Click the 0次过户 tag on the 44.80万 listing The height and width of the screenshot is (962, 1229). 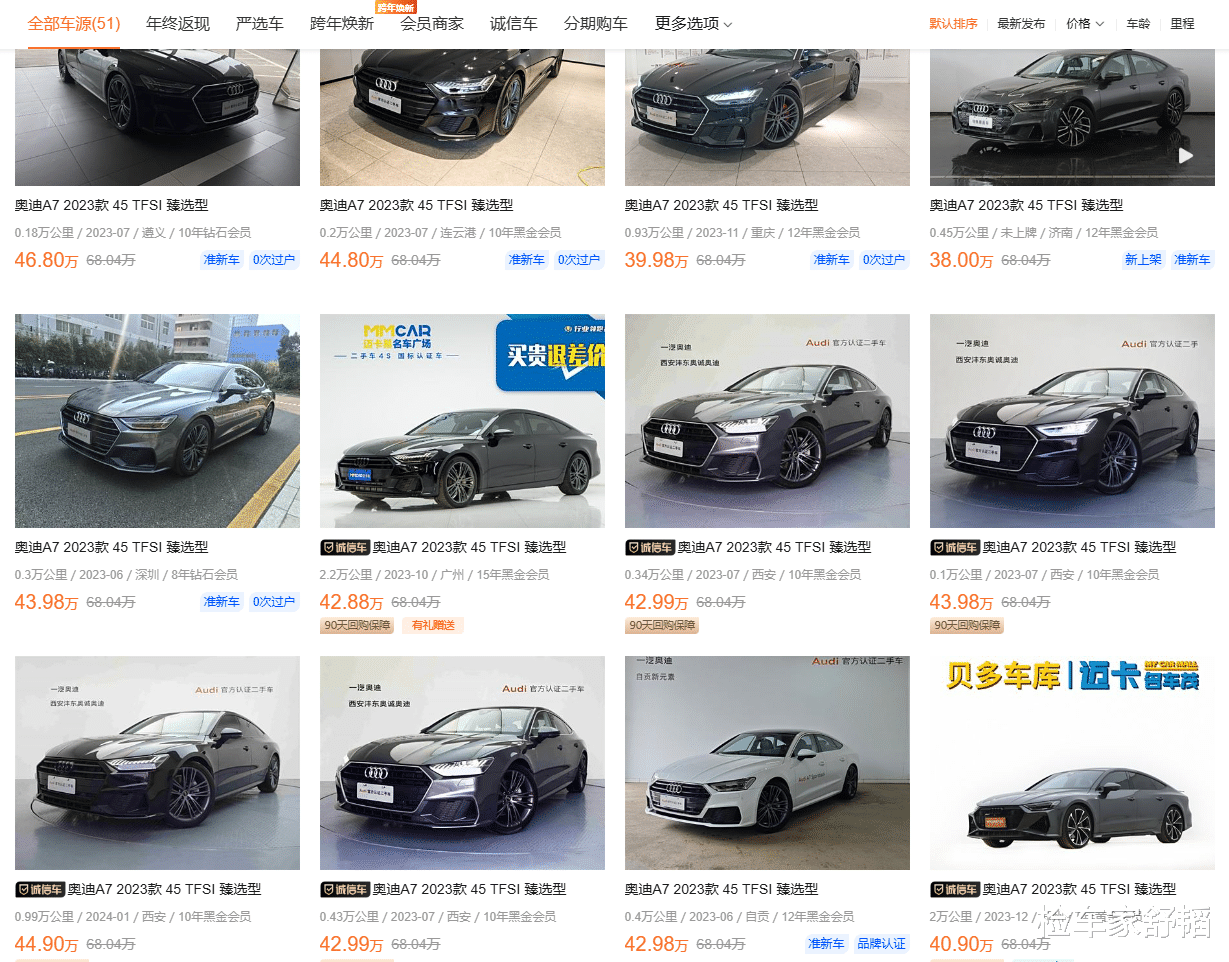point(579,260)
